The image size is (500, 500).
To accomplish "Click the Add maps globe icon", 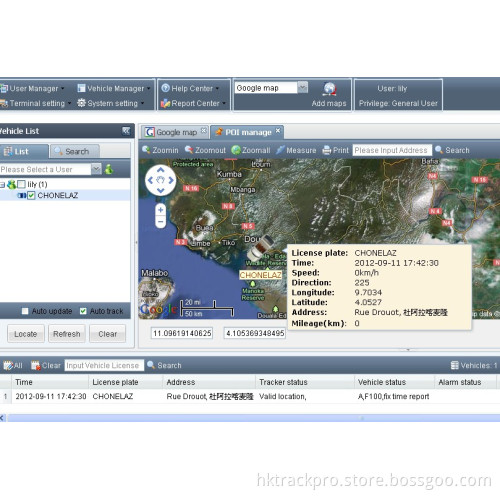I will click(x=329, y=89).
